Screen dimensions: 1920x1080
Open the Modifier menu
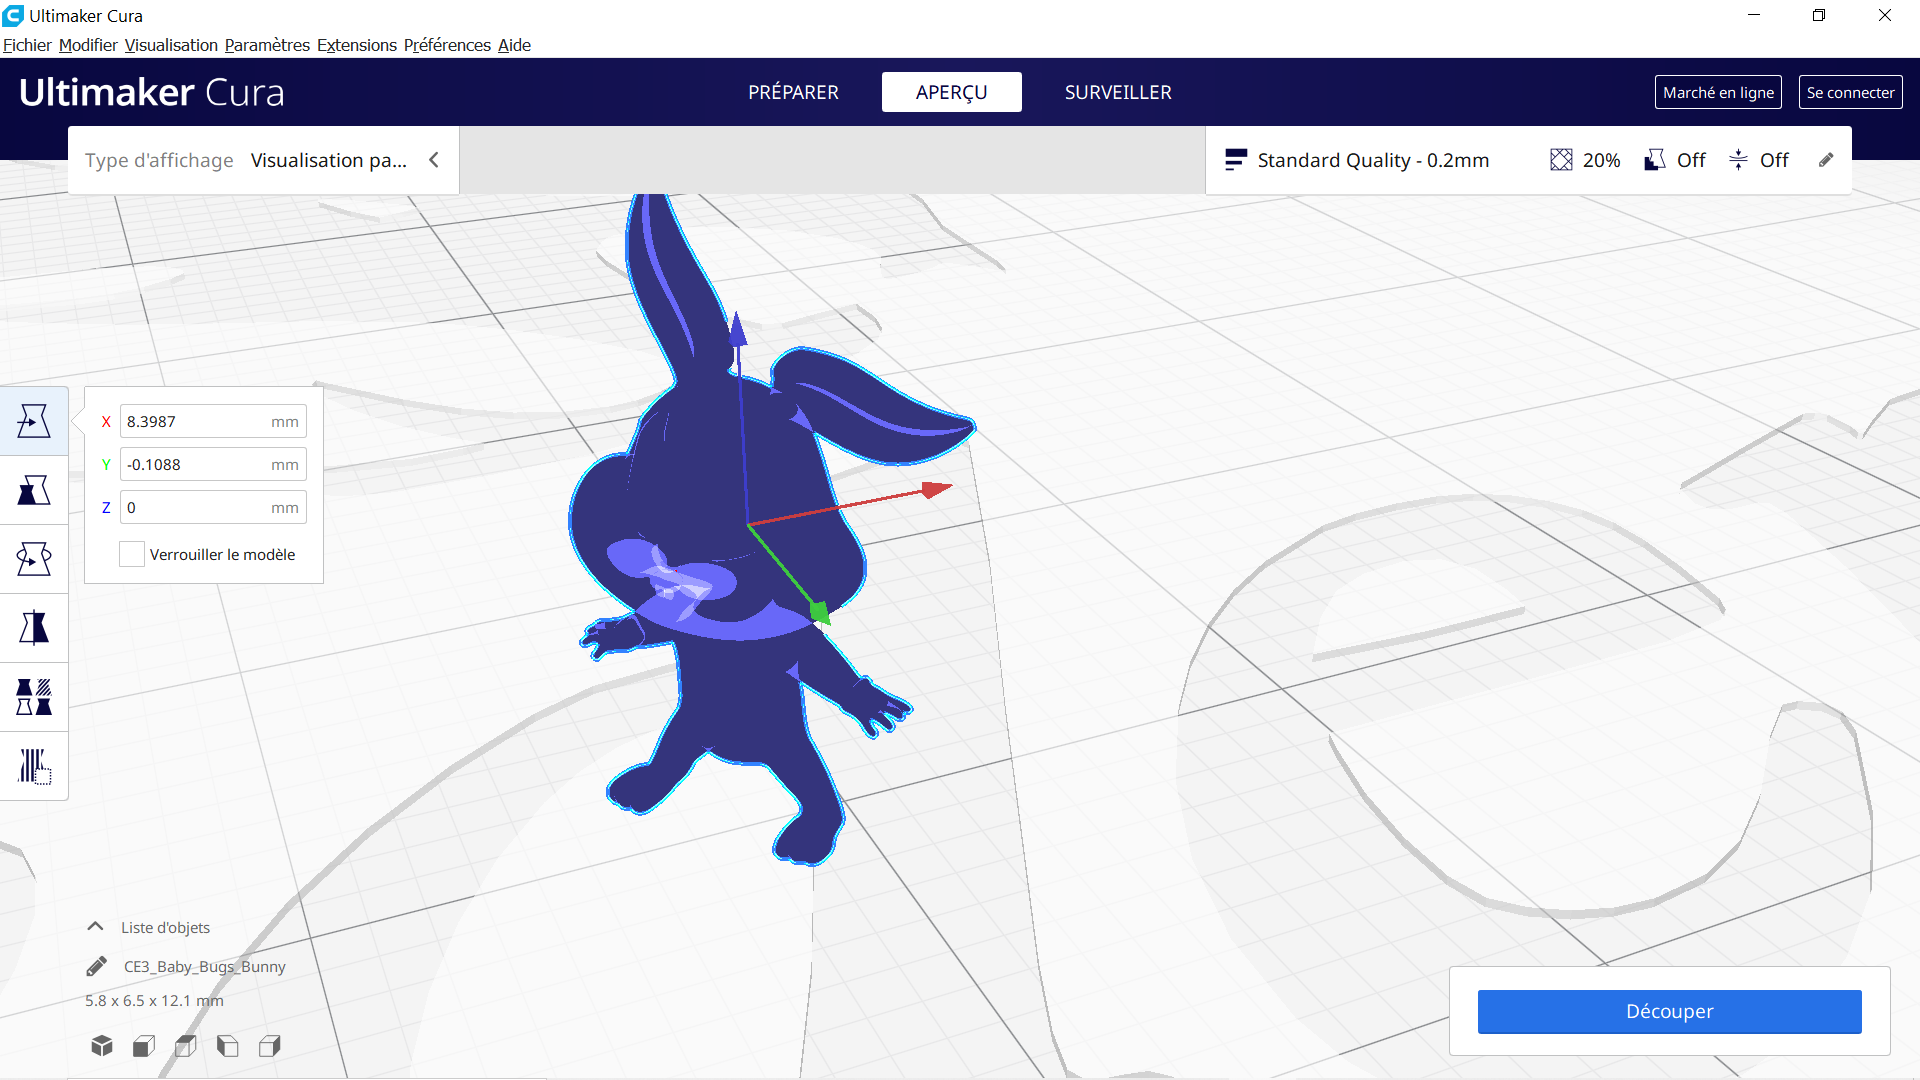[x=88, y=45]
